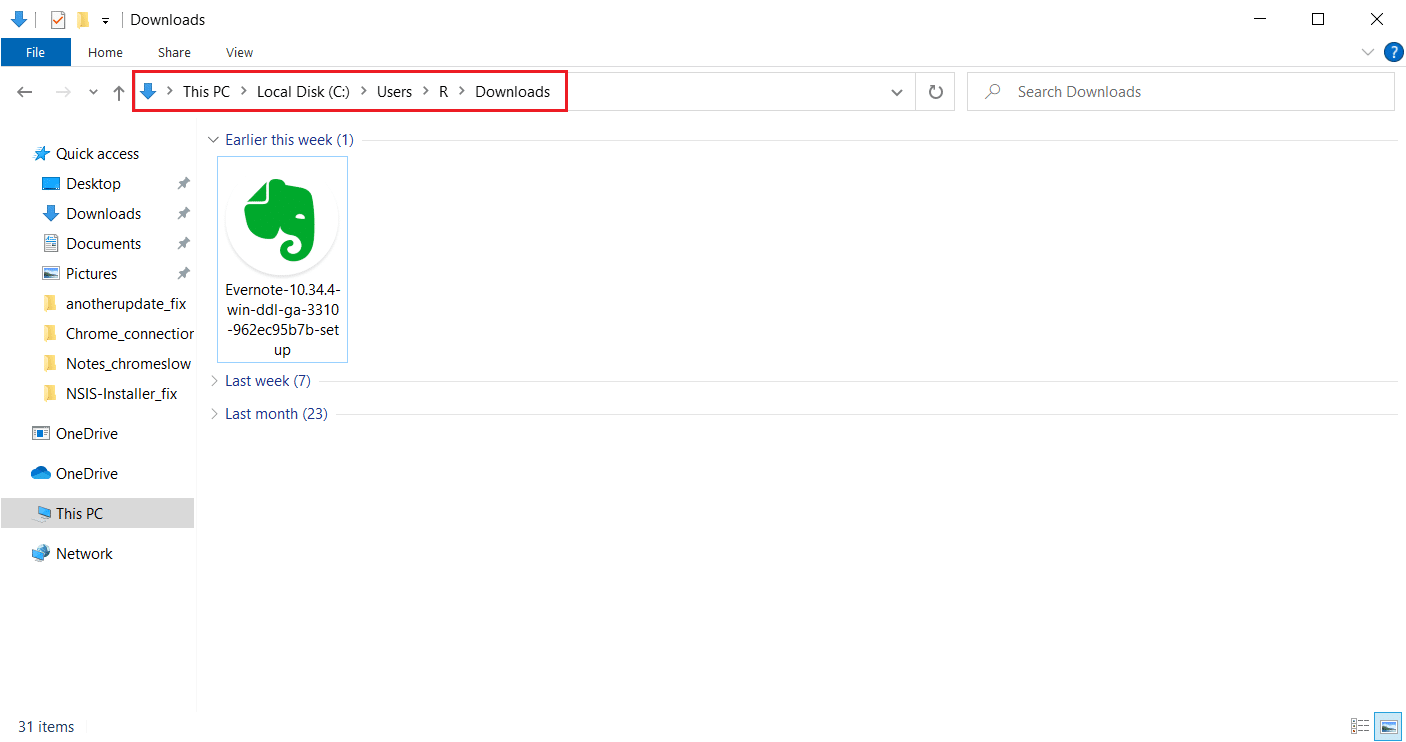Switch to Details view icon in status bar
Image resolution: width=1406 pixels, height=742 pixels.
1360,726
